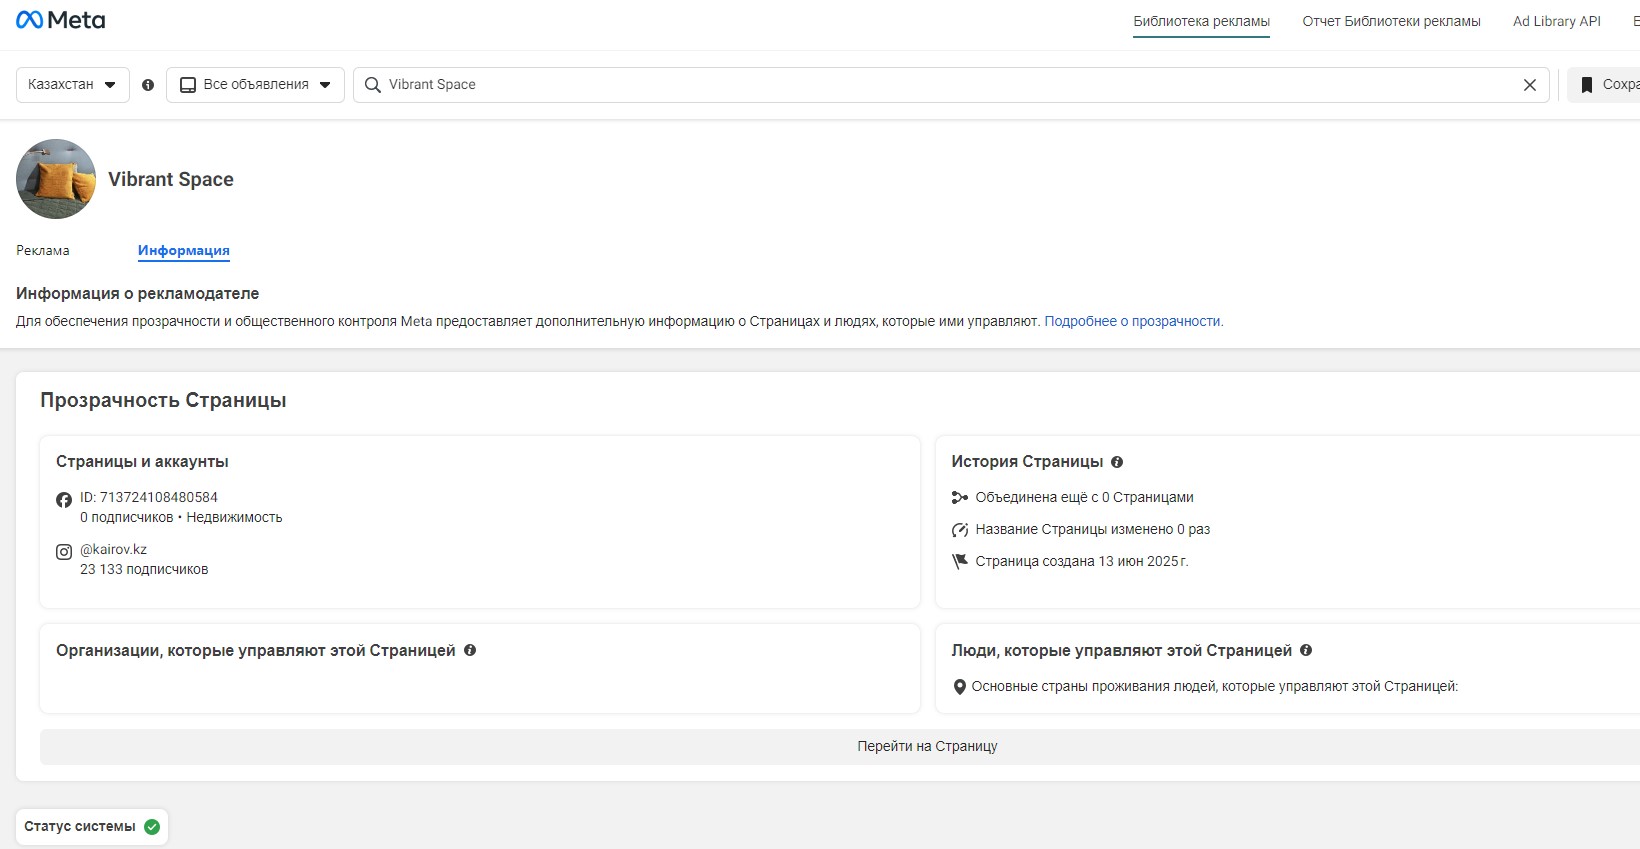This screenshot has height=849, width=1640.
Task: Click the info icon beside История Страницы
Action: coord(1117,462)
